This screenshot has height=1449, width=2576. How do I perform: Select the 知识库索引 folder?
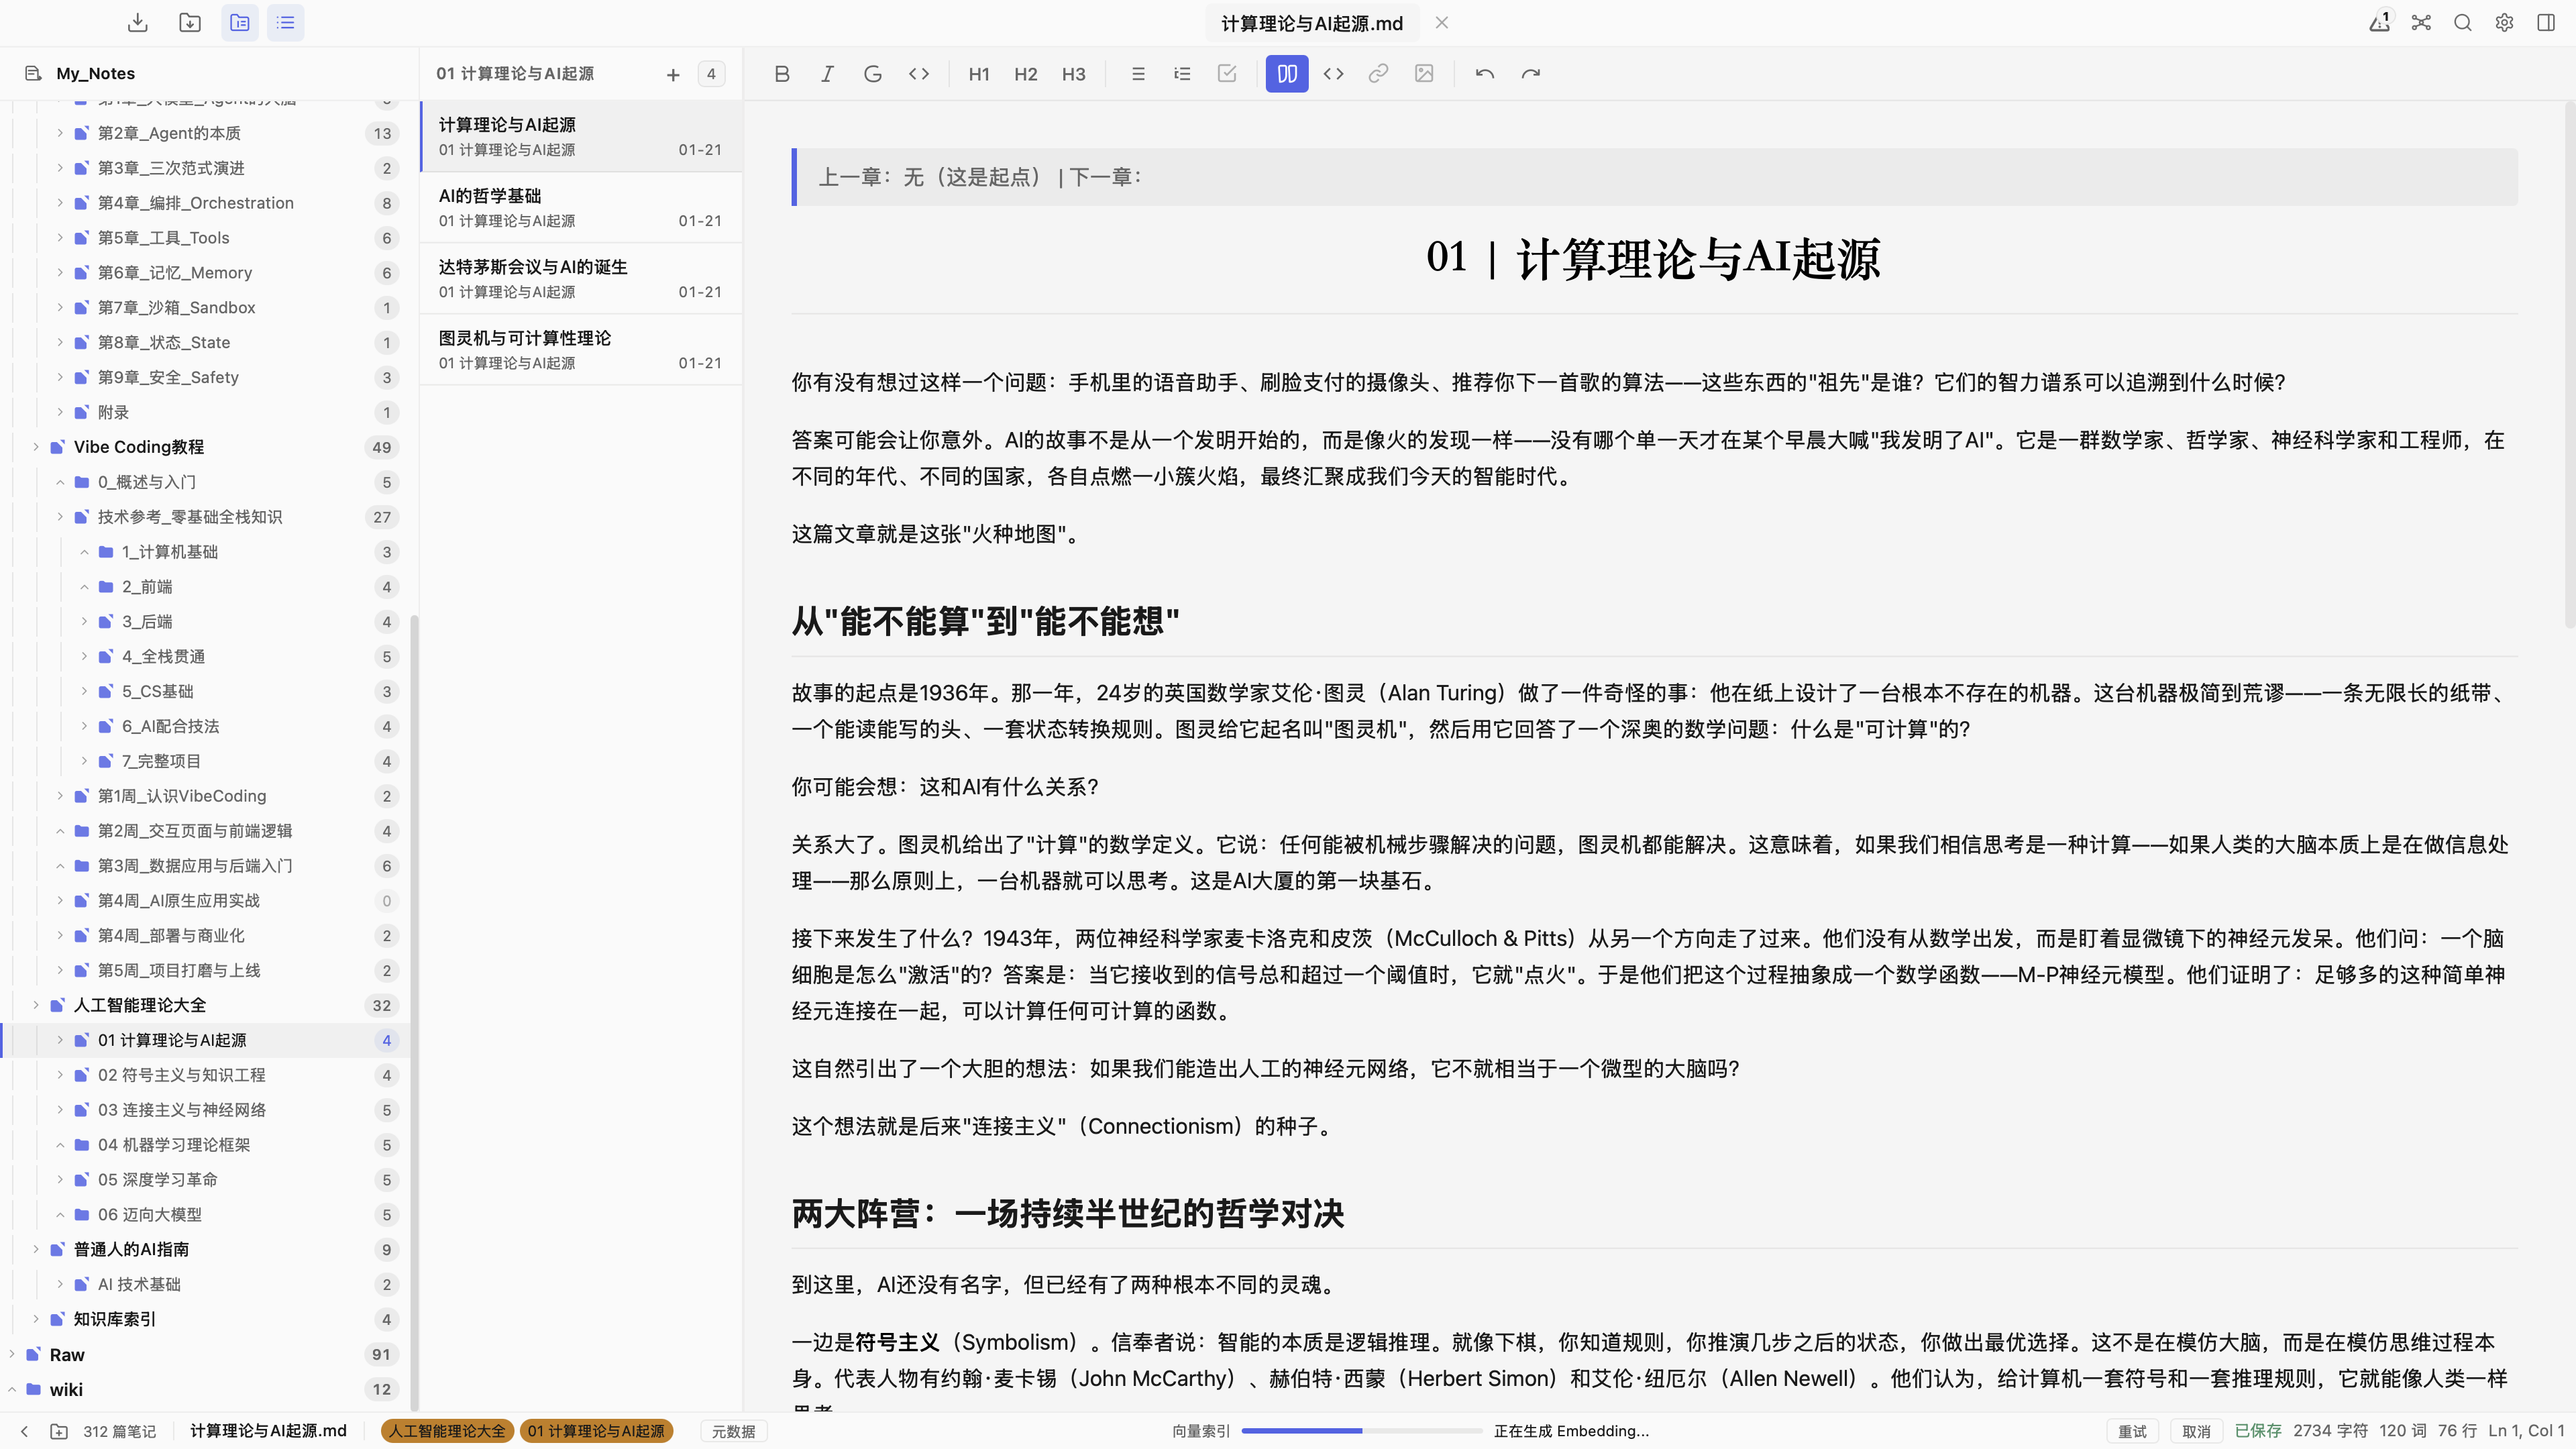click(x=205, y=1319)
